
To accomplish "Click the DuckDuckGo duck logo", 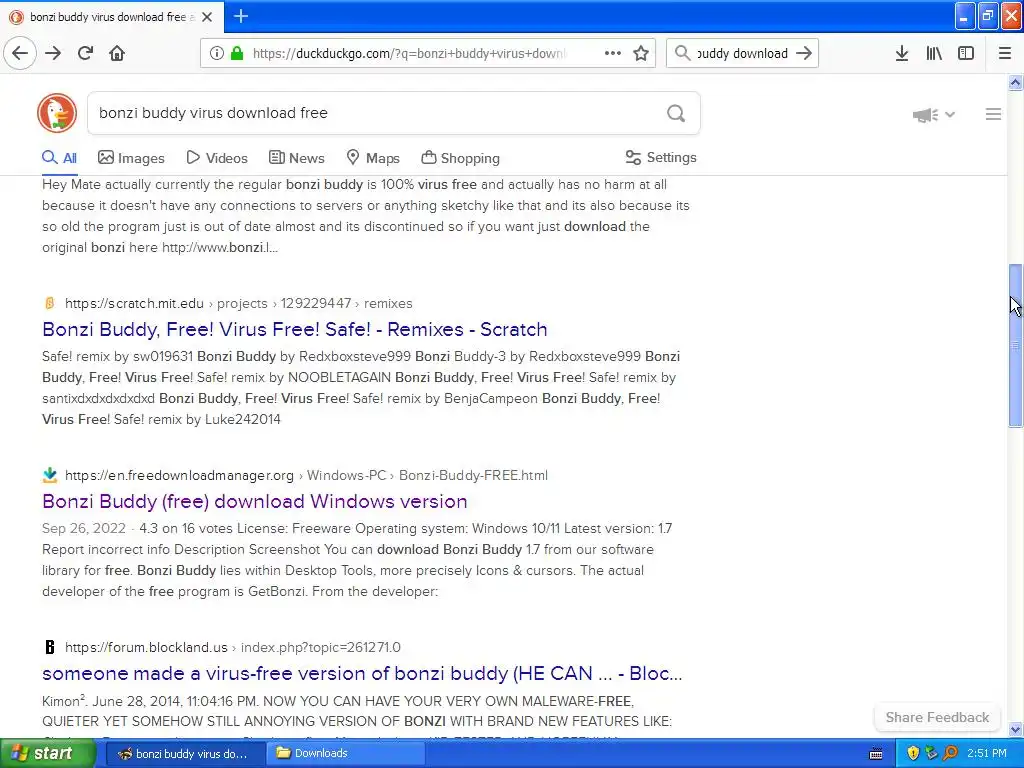I will point(57,113).
